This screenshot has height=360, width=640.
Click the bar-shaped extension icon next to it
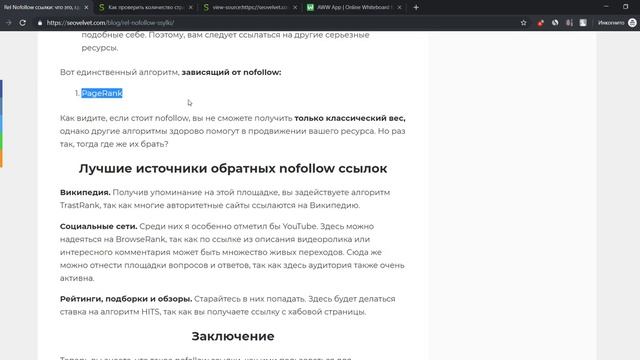pos(569,23)
